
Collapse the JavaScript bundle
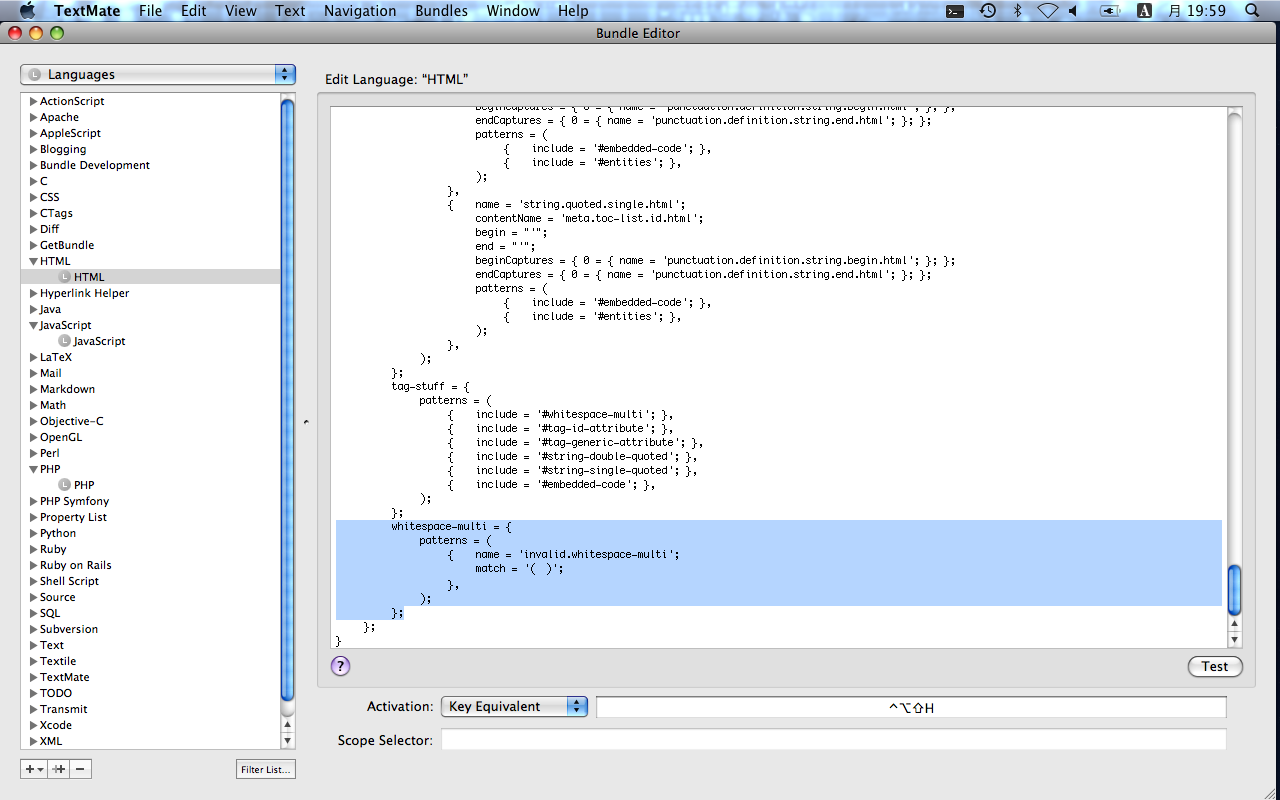pyautogui.click(x=34, y=325)
